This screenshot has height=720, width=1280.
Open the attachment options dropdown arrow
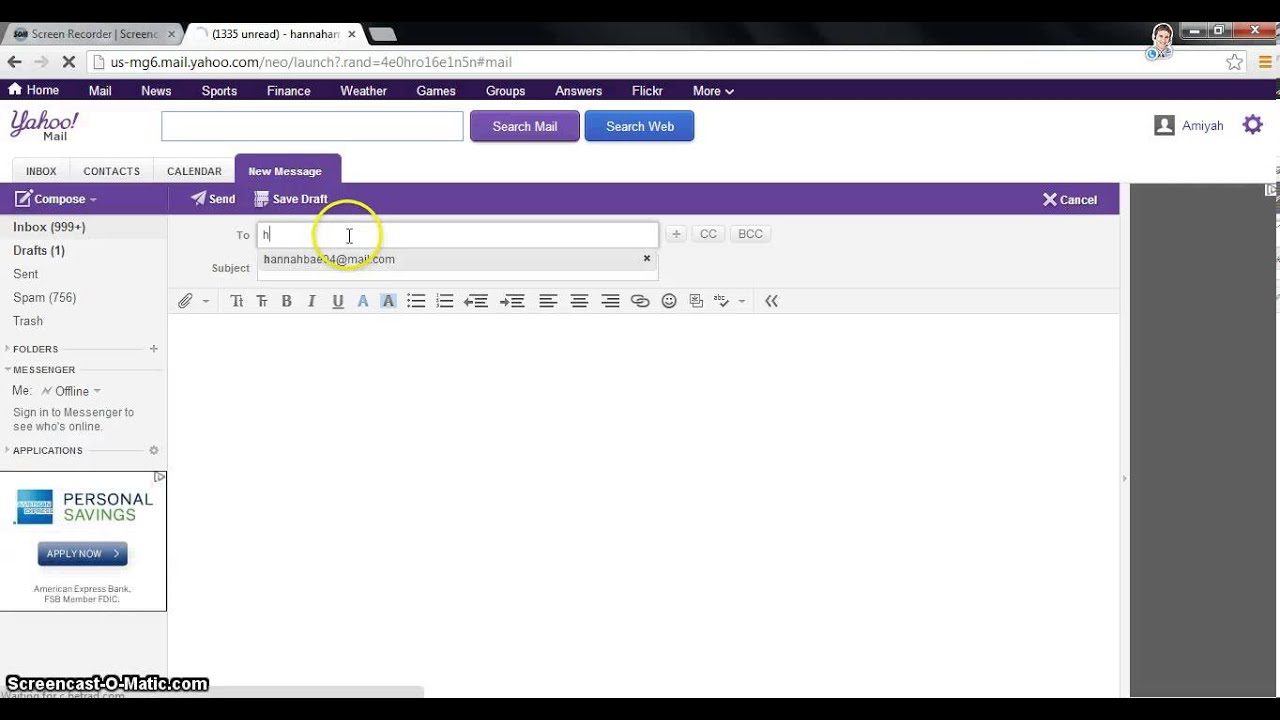206,301
